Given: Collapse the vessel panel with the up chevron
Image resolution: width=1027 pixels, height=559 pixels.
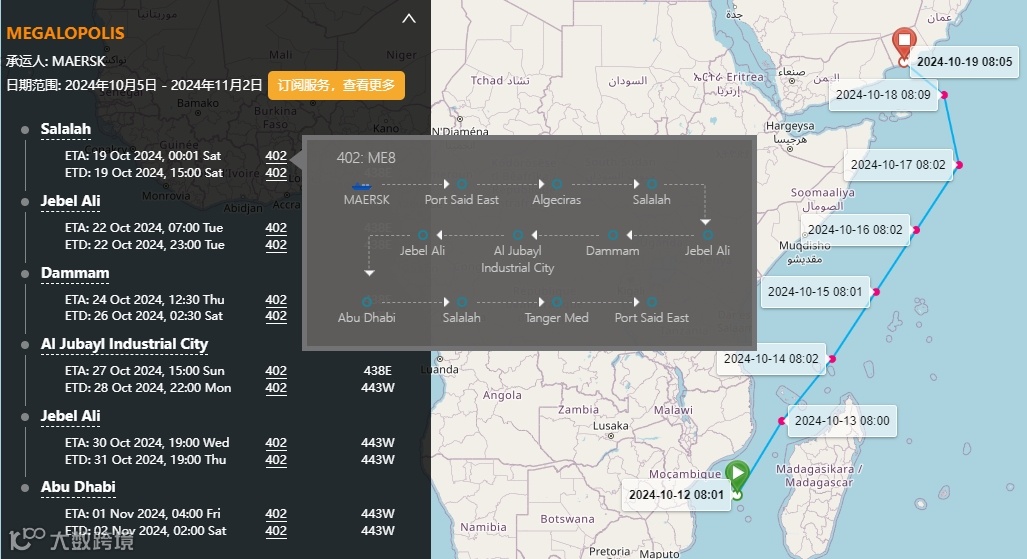Looking at the screenshot, I should 409,18.
